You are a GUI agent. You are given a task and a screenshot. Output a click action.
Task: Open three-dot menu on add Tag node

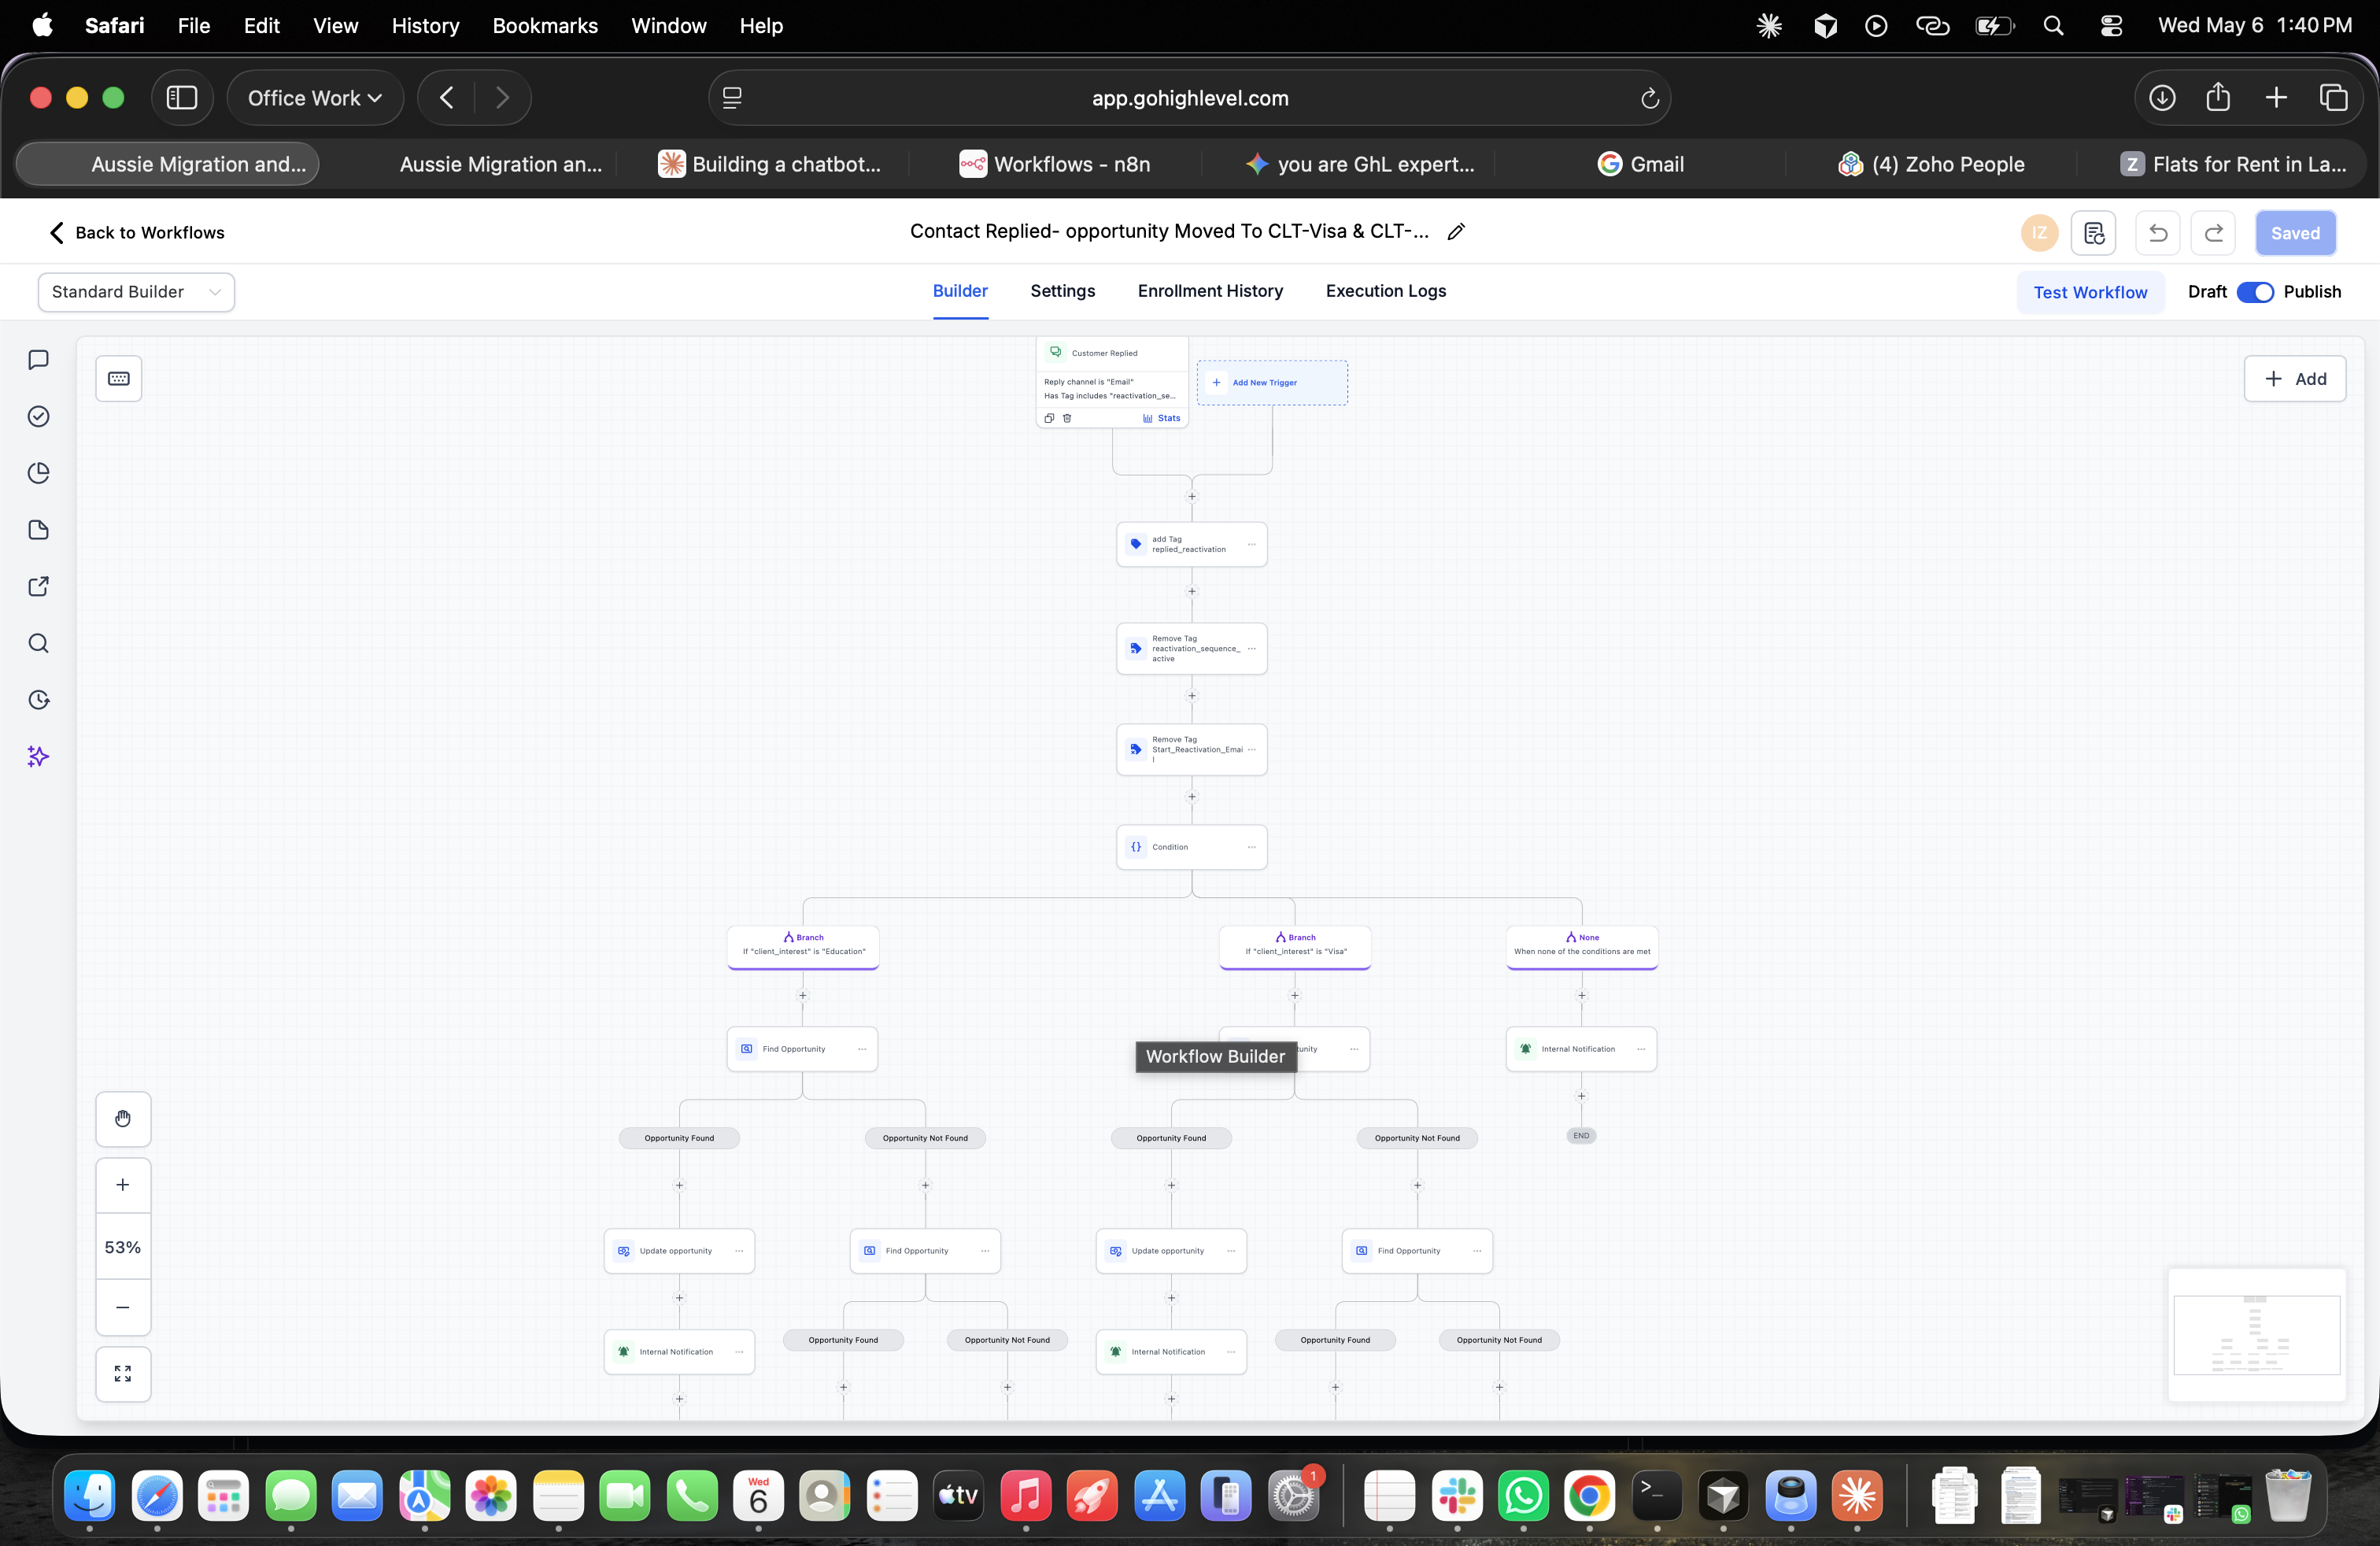click(1251, 544)
